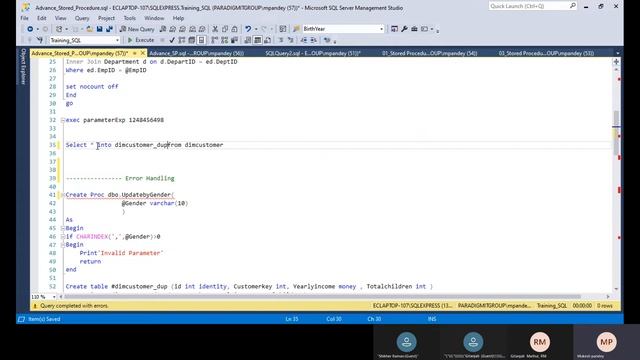
Task: Click the New Query button
Action: (137, 29)
